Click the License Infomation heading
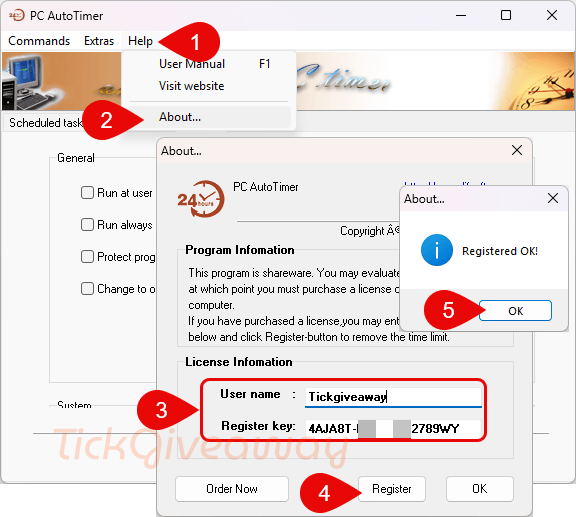The width and height of the screenshot is (576, 517). tap(239, 362)
